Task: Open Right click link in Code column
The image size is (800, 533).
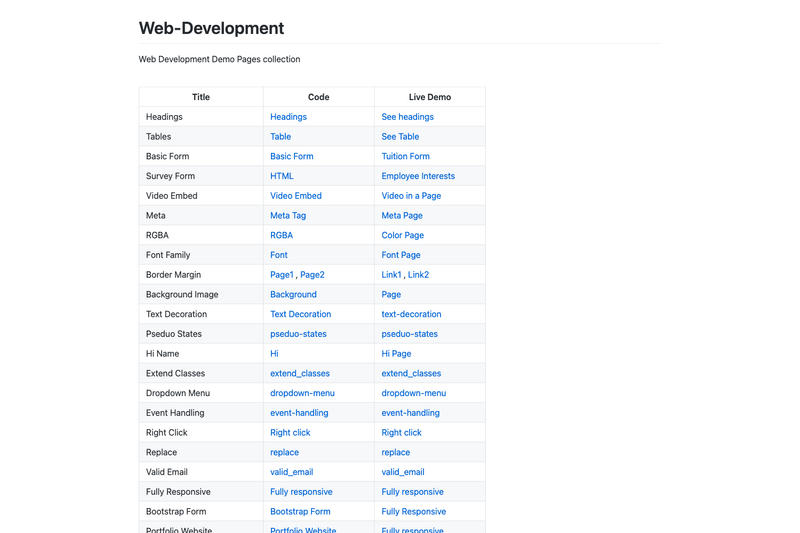Action: pos(290,433)
